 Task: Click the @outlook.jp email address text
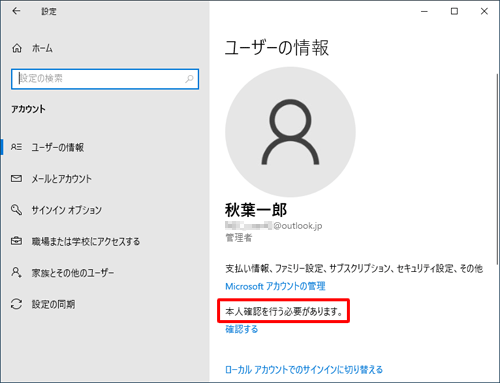click(274, 226)
